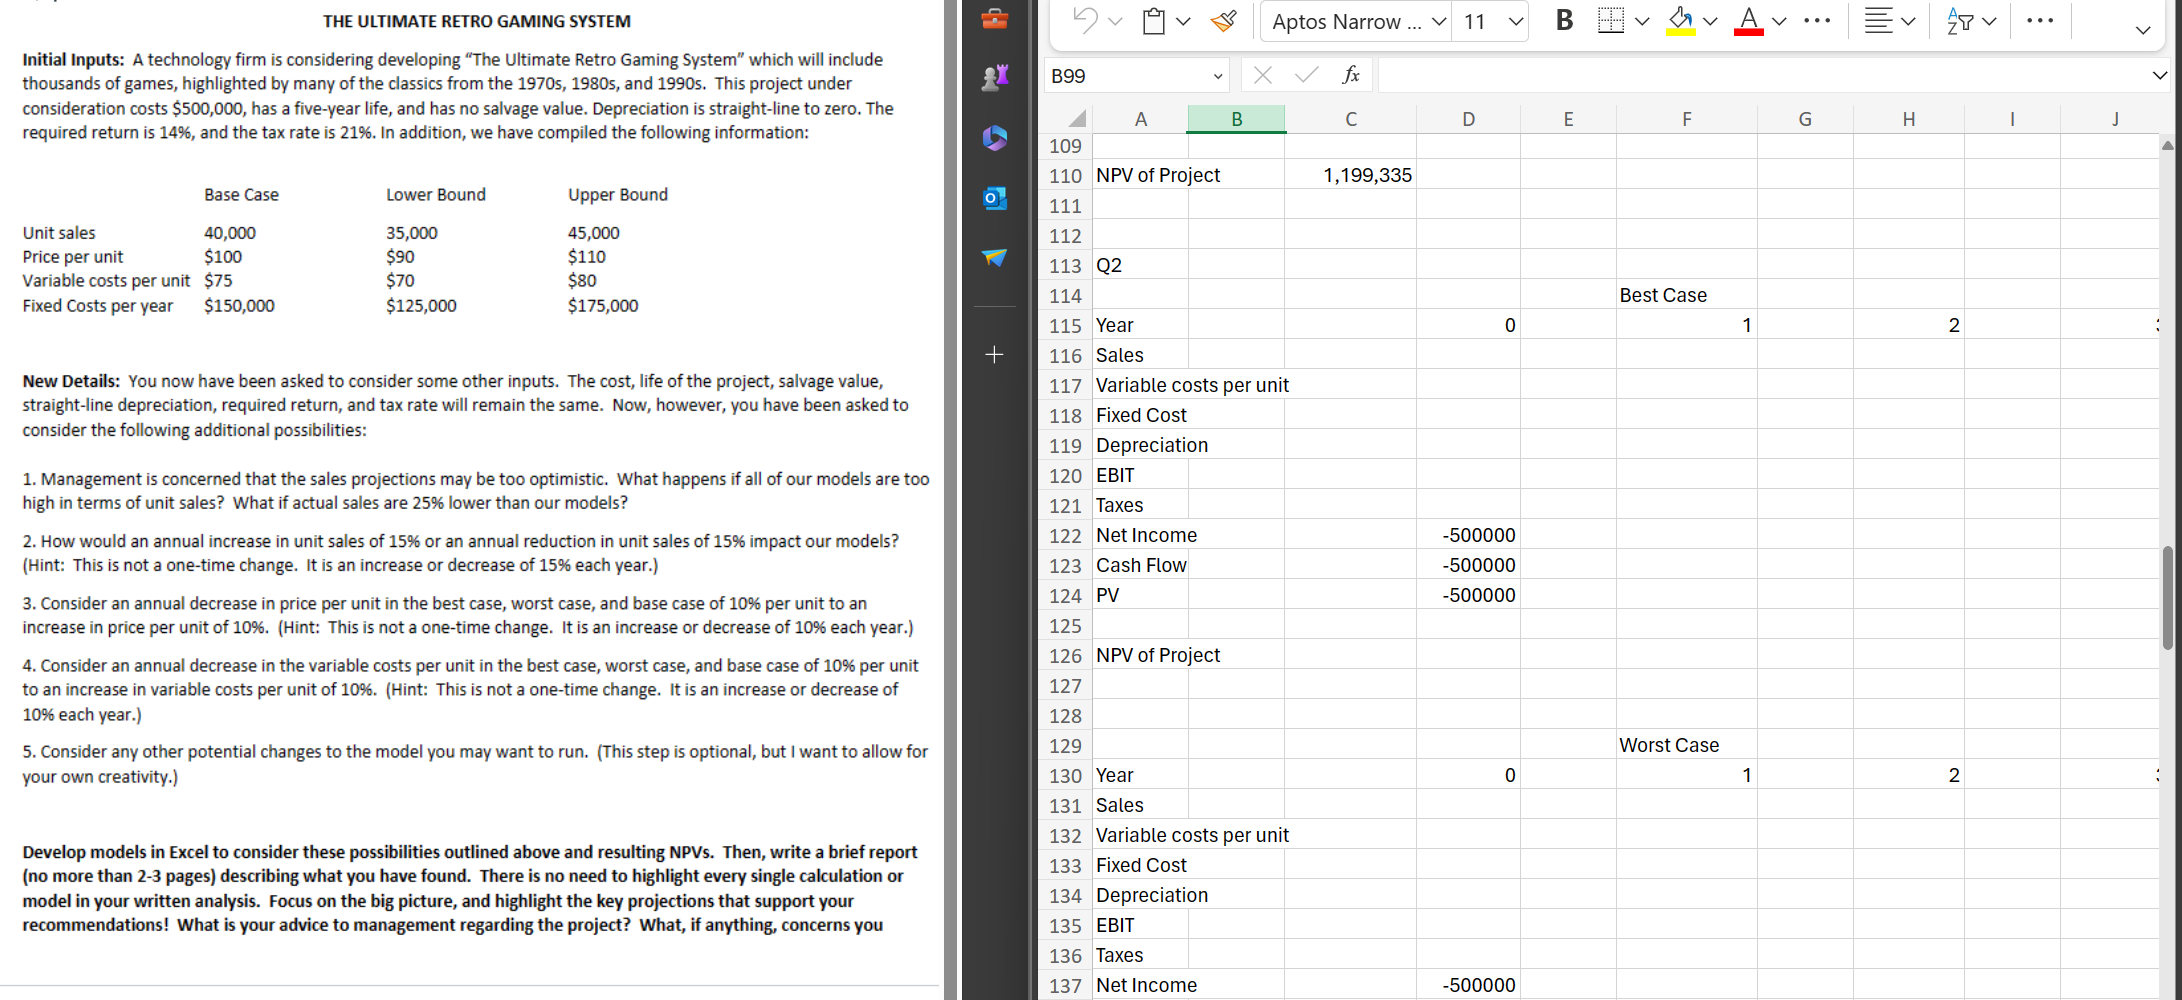The image size is (2182, 1000).
Task: Click the Undo icon
Action: coord(1087,21)
